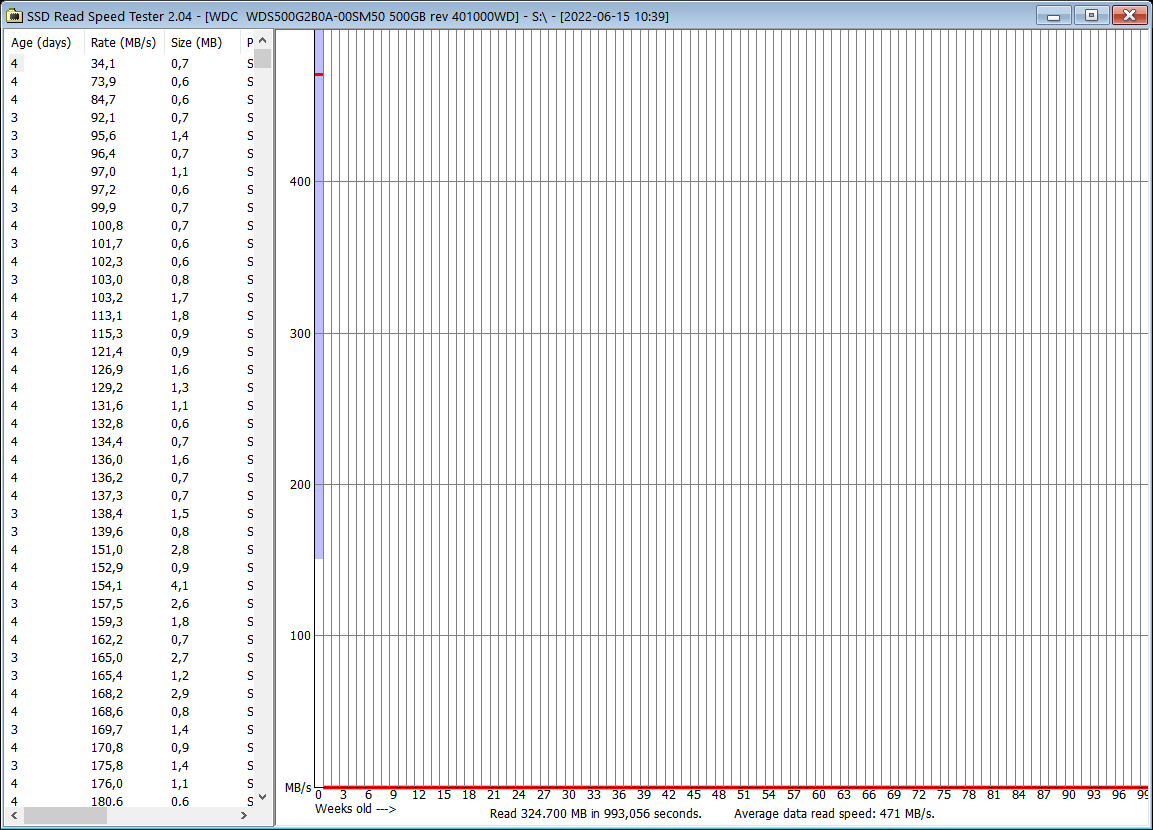Viewport: 1153px width, 830px height.
Task: Click the up arrow on the list scrollbar
Action: click(261, 41)
